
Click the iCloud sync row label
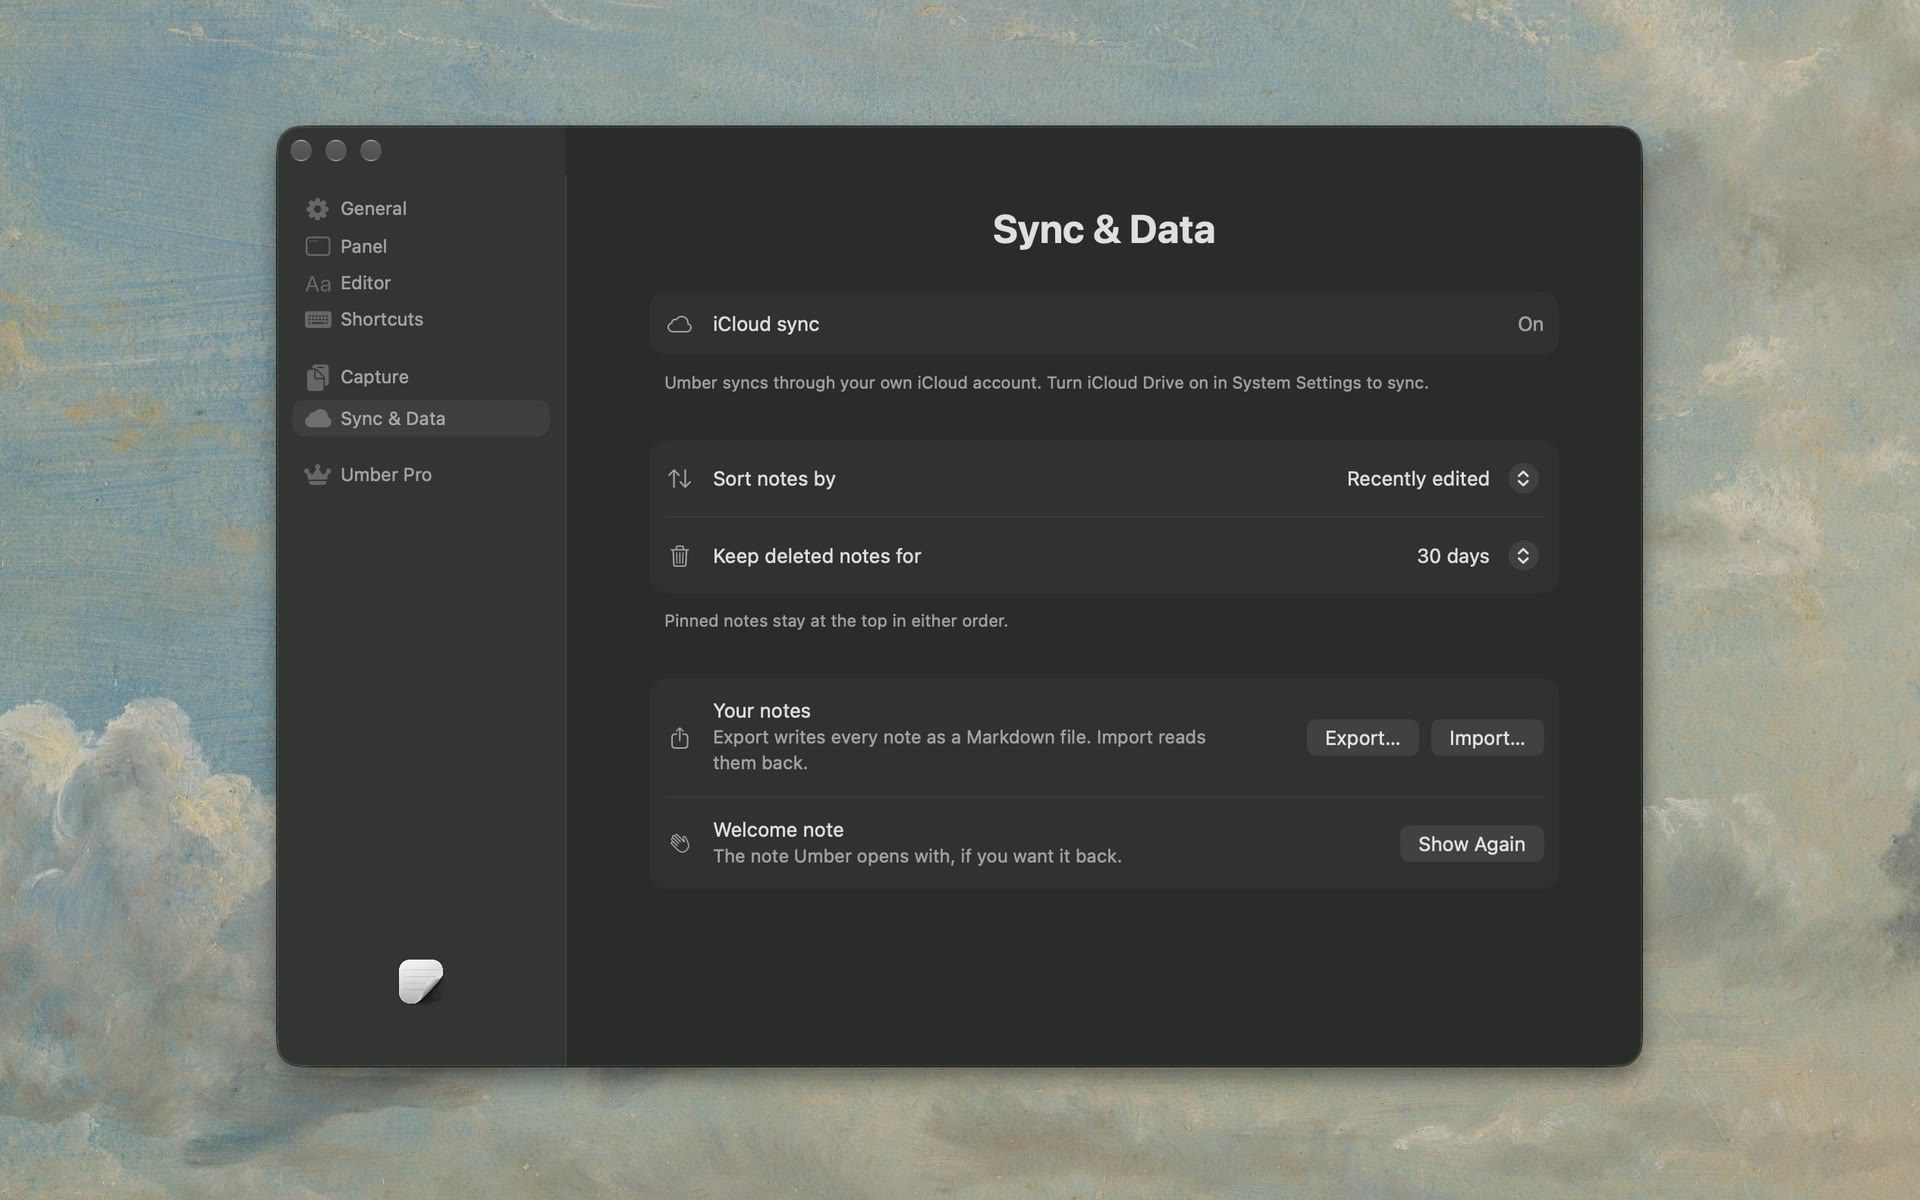pos(766,324)
